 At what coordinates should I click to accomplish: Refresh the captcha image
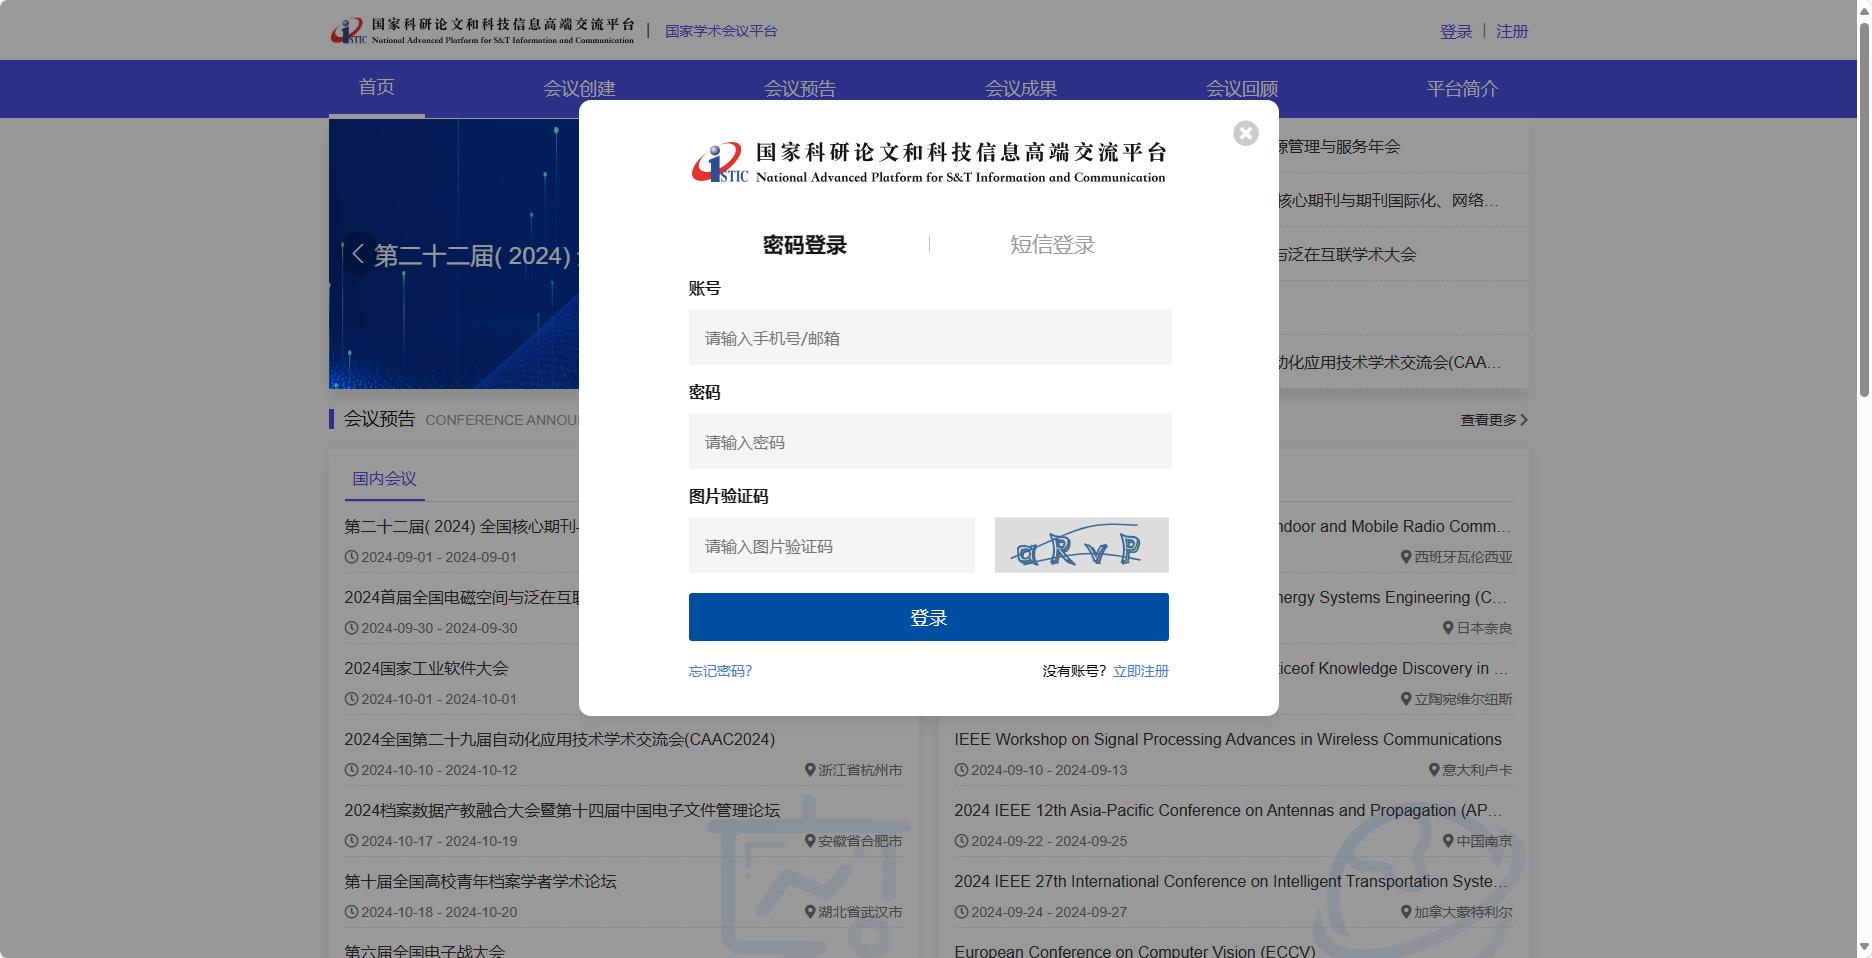pos(1081,545)
